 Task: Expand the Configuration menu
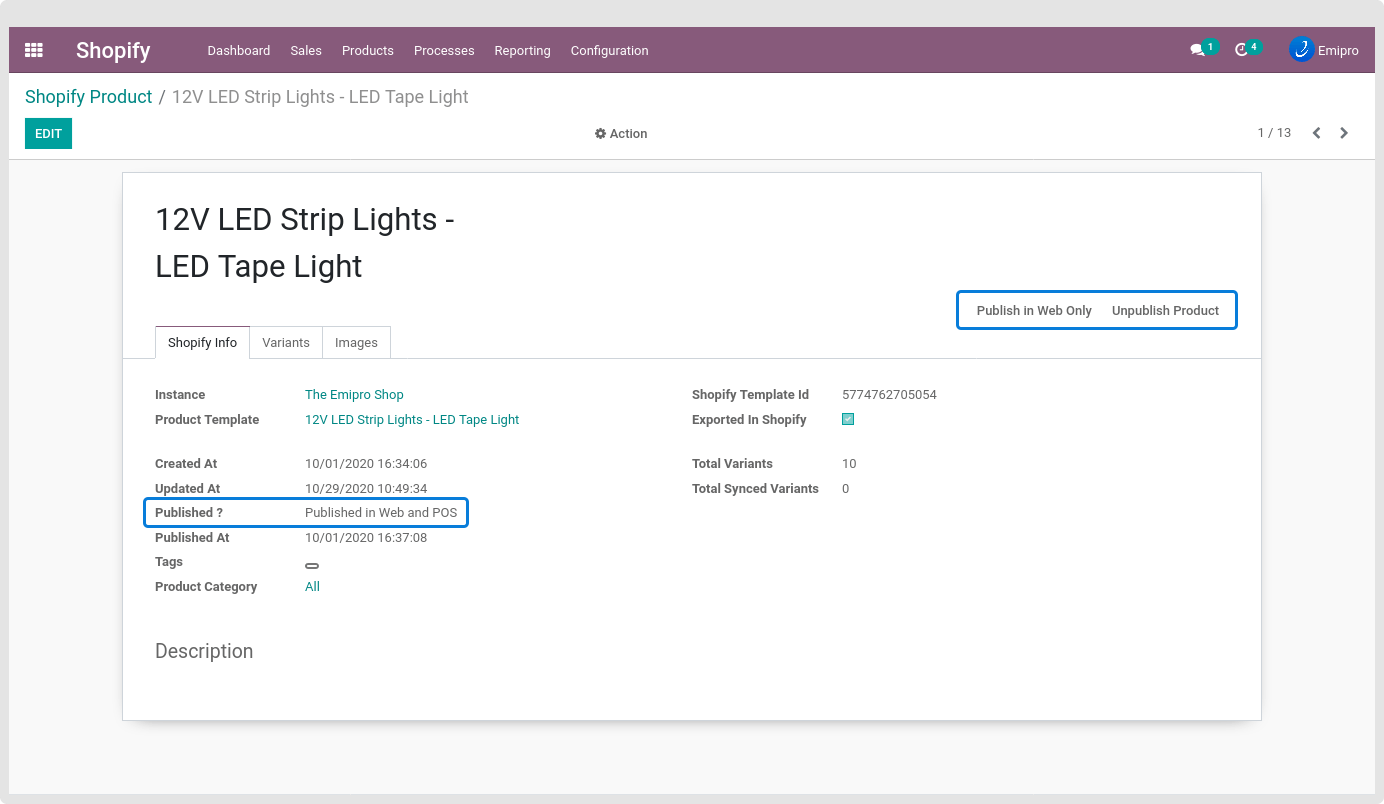pos(609,51)
